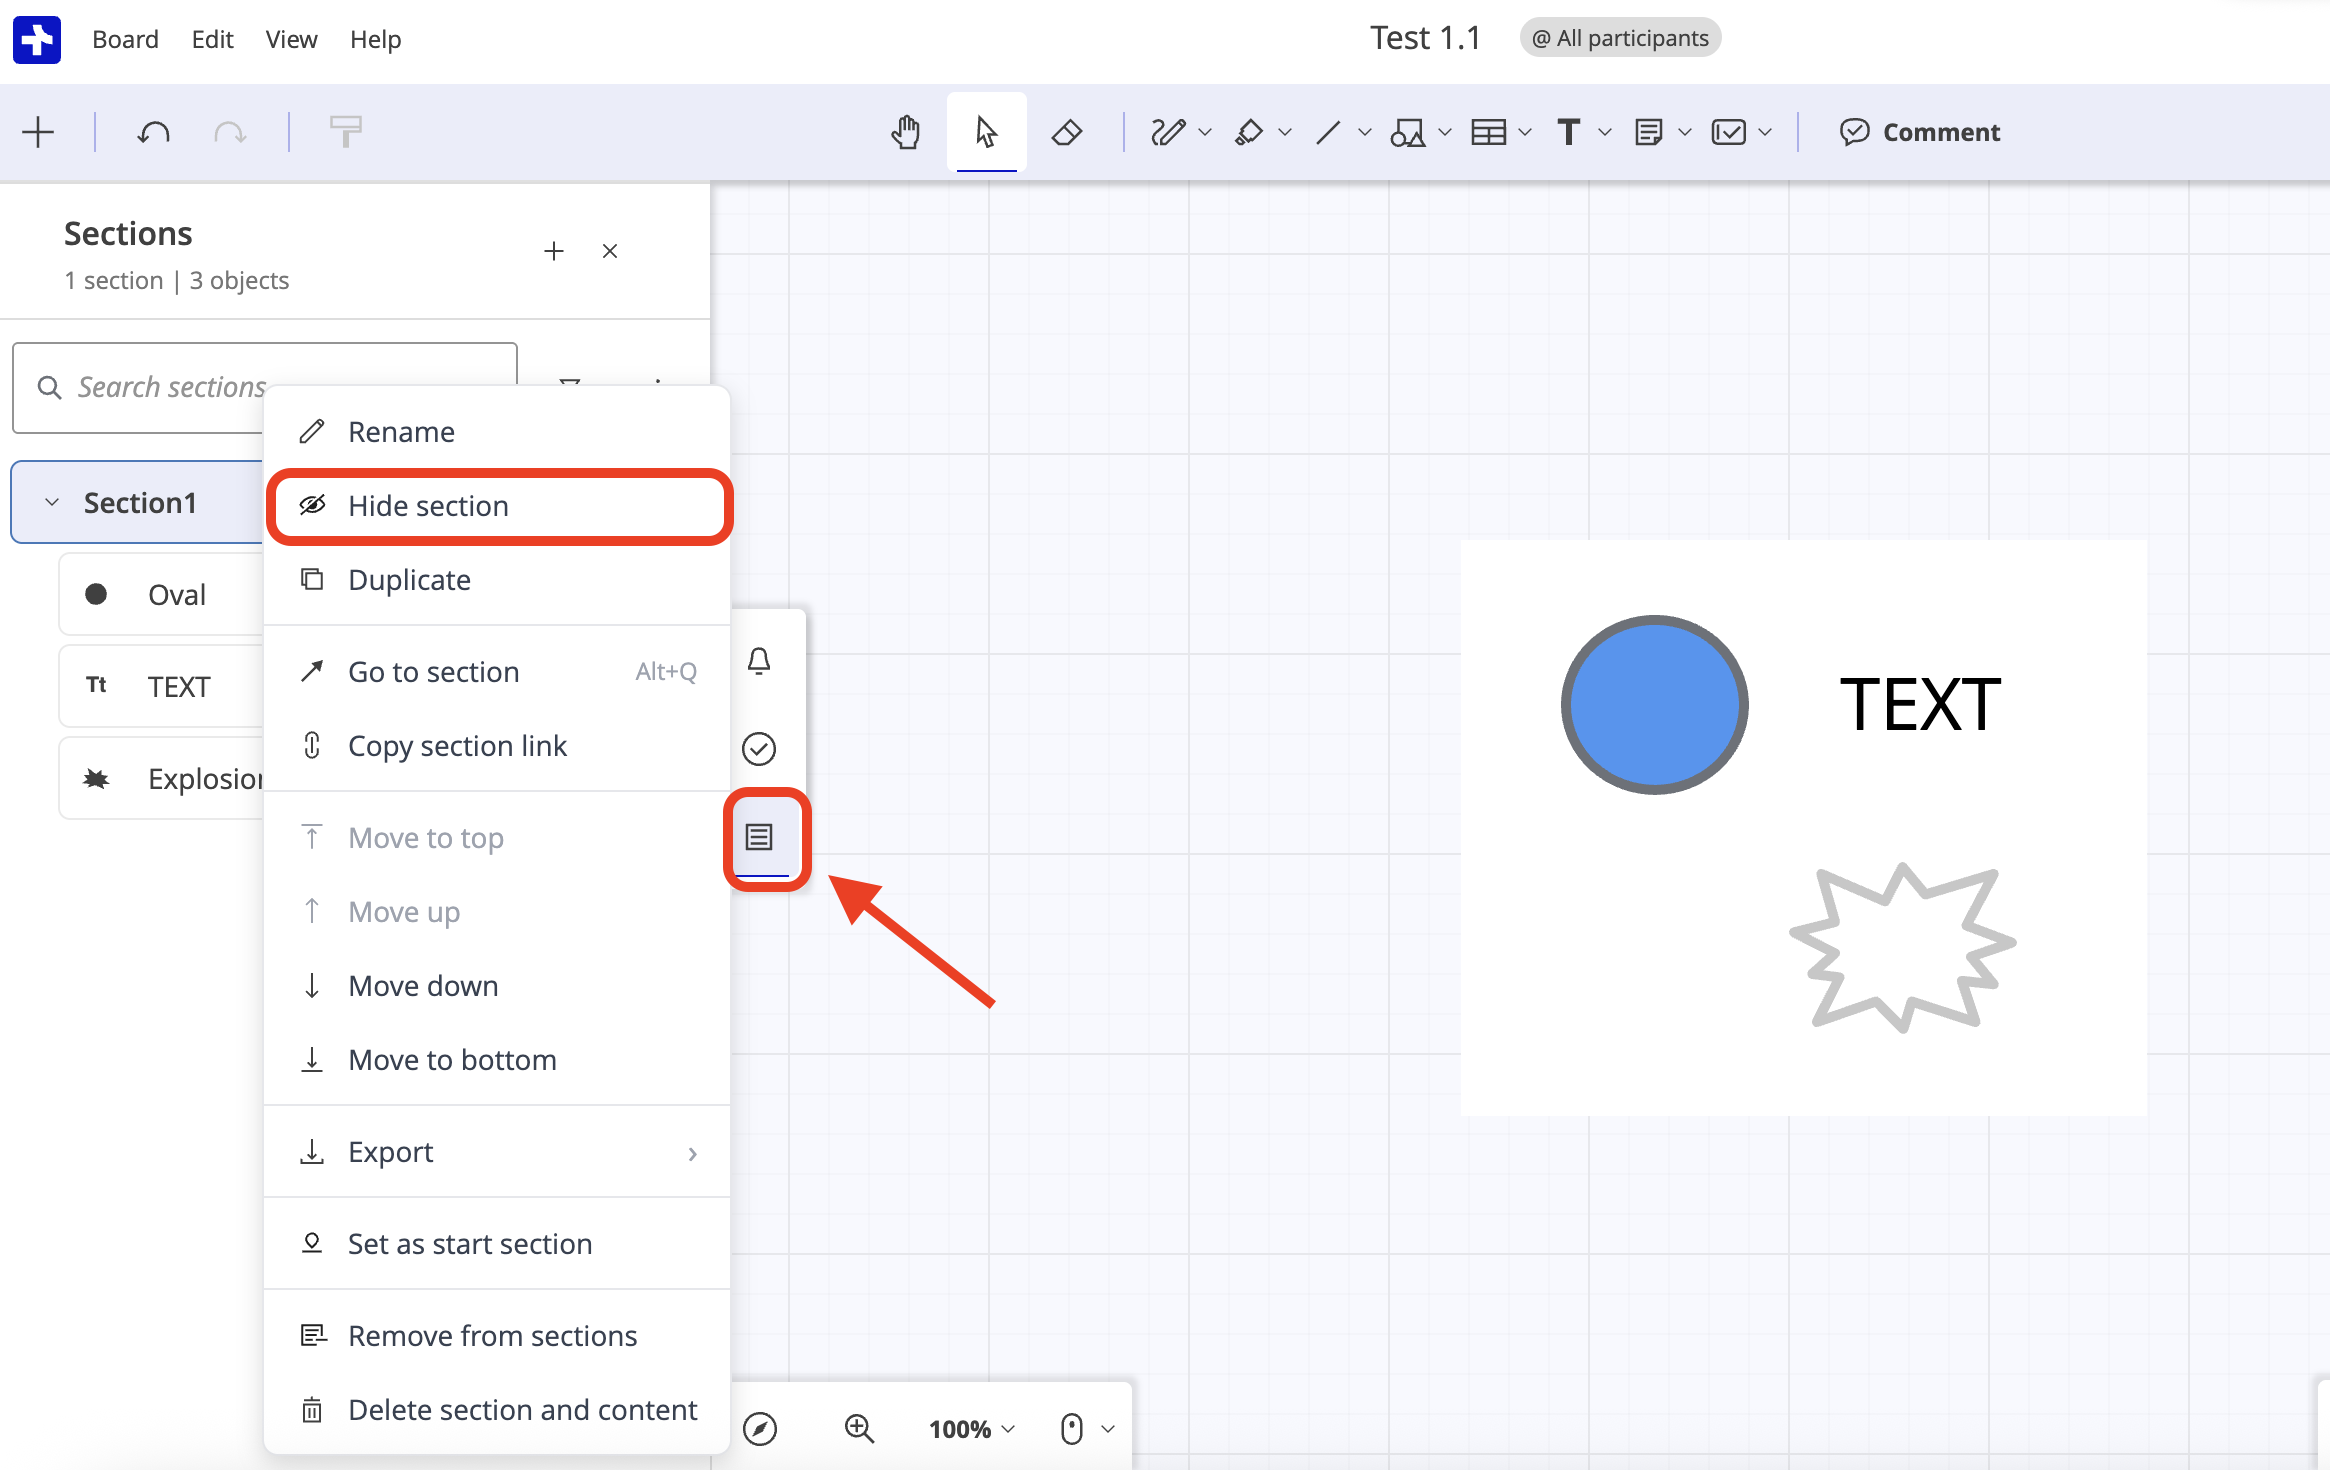The width and height of the screenshot is (2330, 1470).
Task: Click the mouse mode icon
Action: [x=1071, y=1429]
